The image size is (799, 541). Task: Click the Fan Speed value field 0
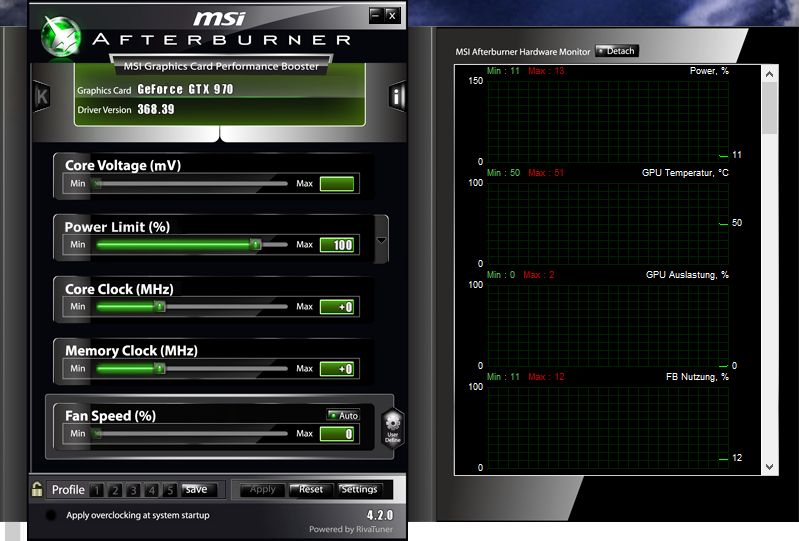[337, 434]
